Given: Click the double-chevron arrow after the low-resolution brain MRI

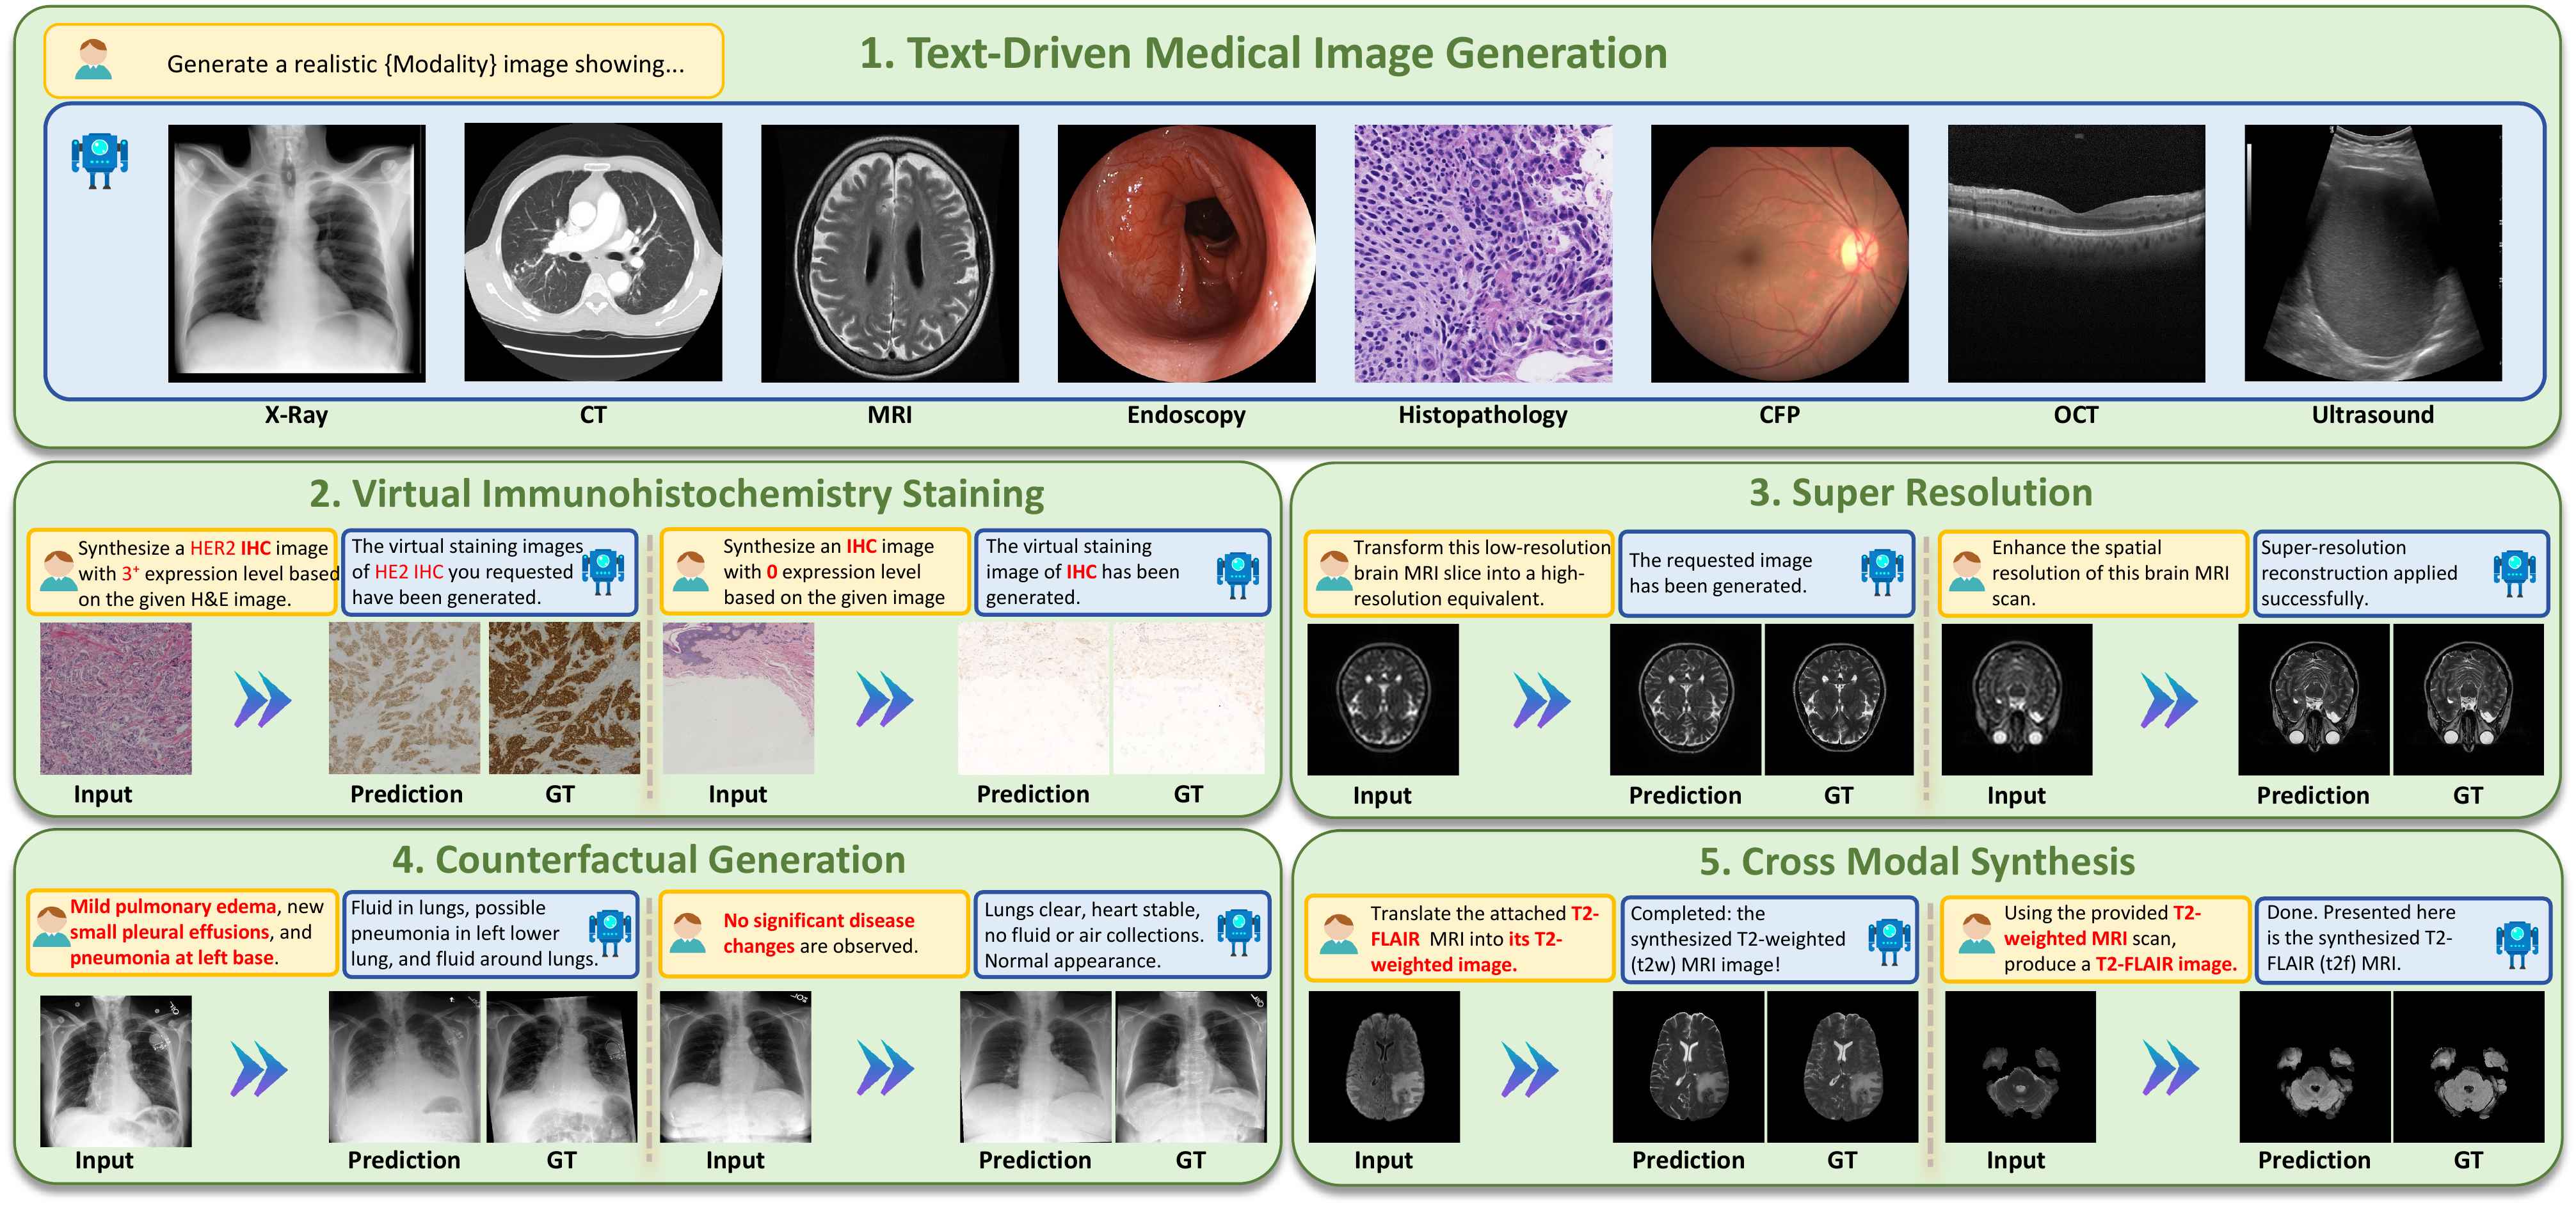Looking at the screenshot, I should click(x=1541, y=700).
